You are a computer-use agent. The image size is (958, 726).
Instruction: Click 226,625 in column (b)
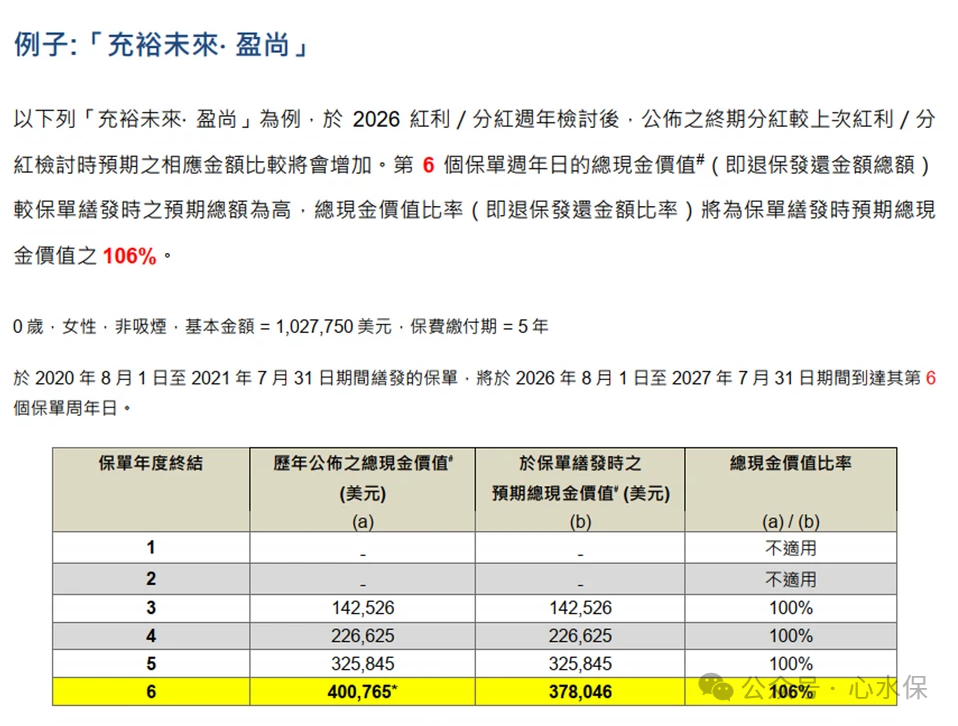580,636
